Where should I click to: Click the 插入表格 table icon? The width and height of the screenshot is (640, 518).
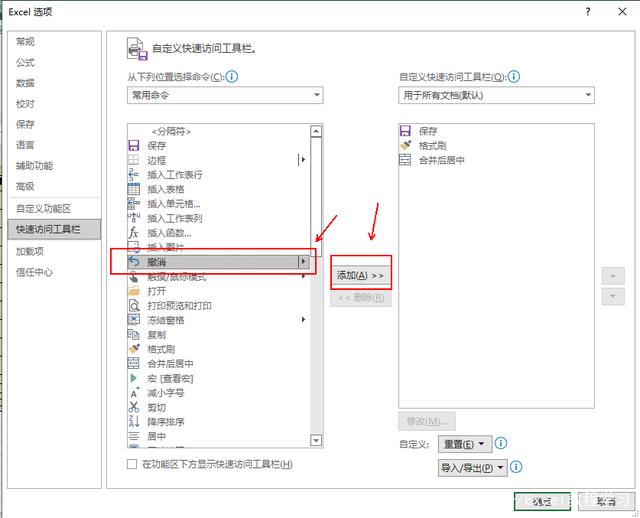[x=133, y=189]
